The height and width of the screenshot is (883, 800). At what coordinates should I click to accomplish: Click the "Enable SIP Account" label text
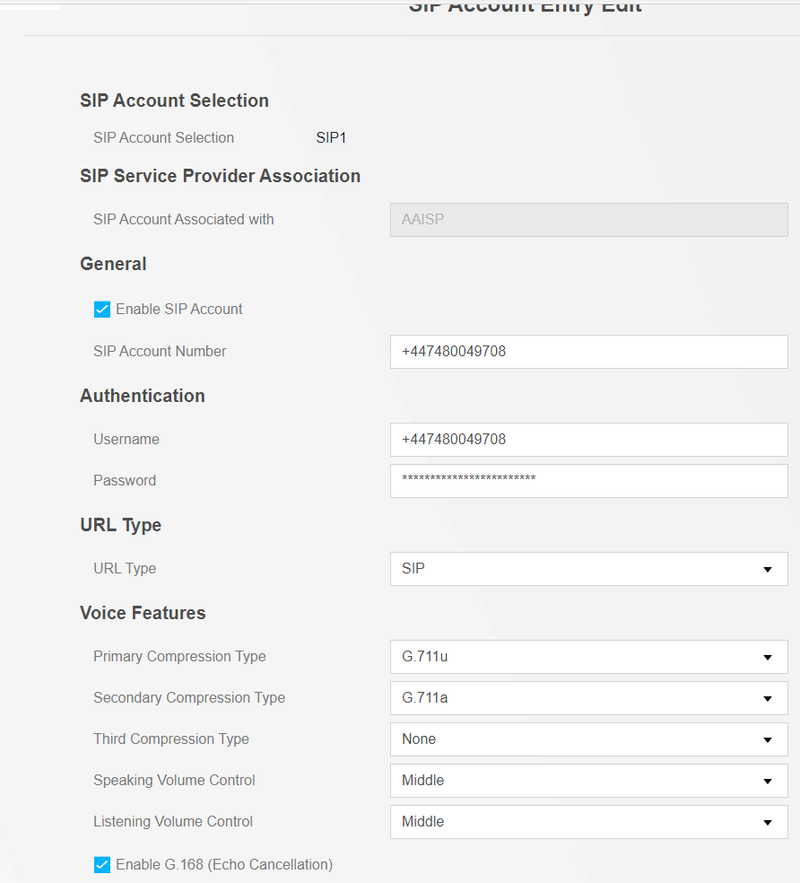(179, 309)
